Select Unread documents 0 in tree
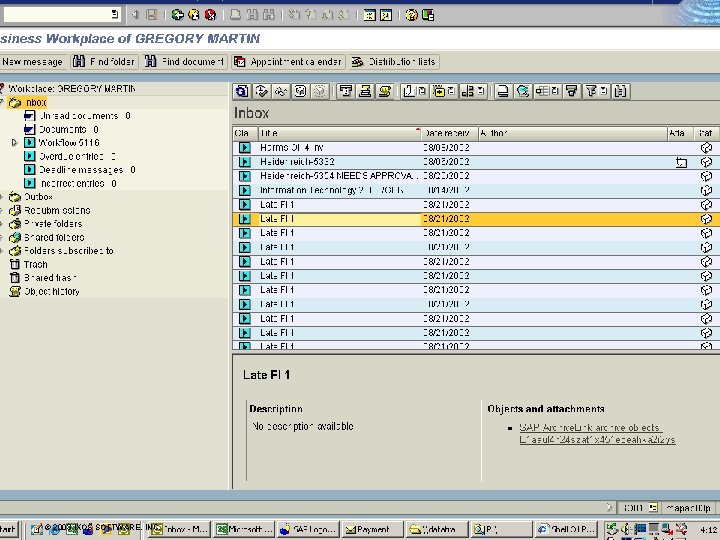The width and height of the screenshot is (720, 540). tap(85, 116)
